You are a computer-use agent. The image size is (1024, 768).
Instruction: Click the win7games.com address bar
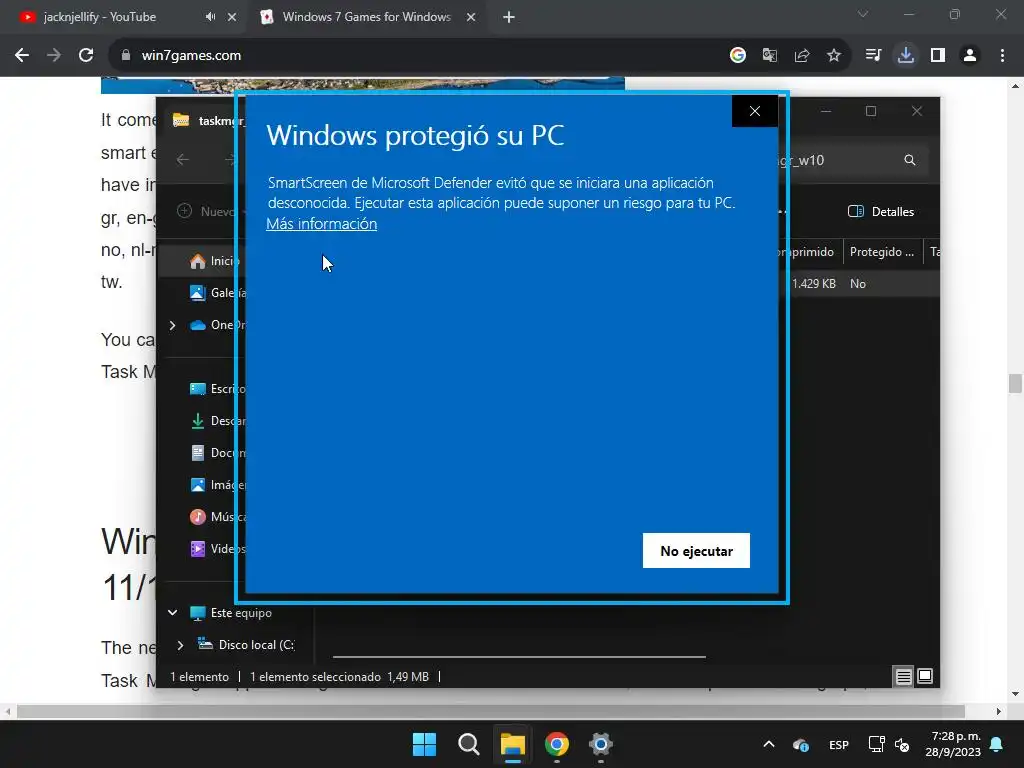pos(418,56)
